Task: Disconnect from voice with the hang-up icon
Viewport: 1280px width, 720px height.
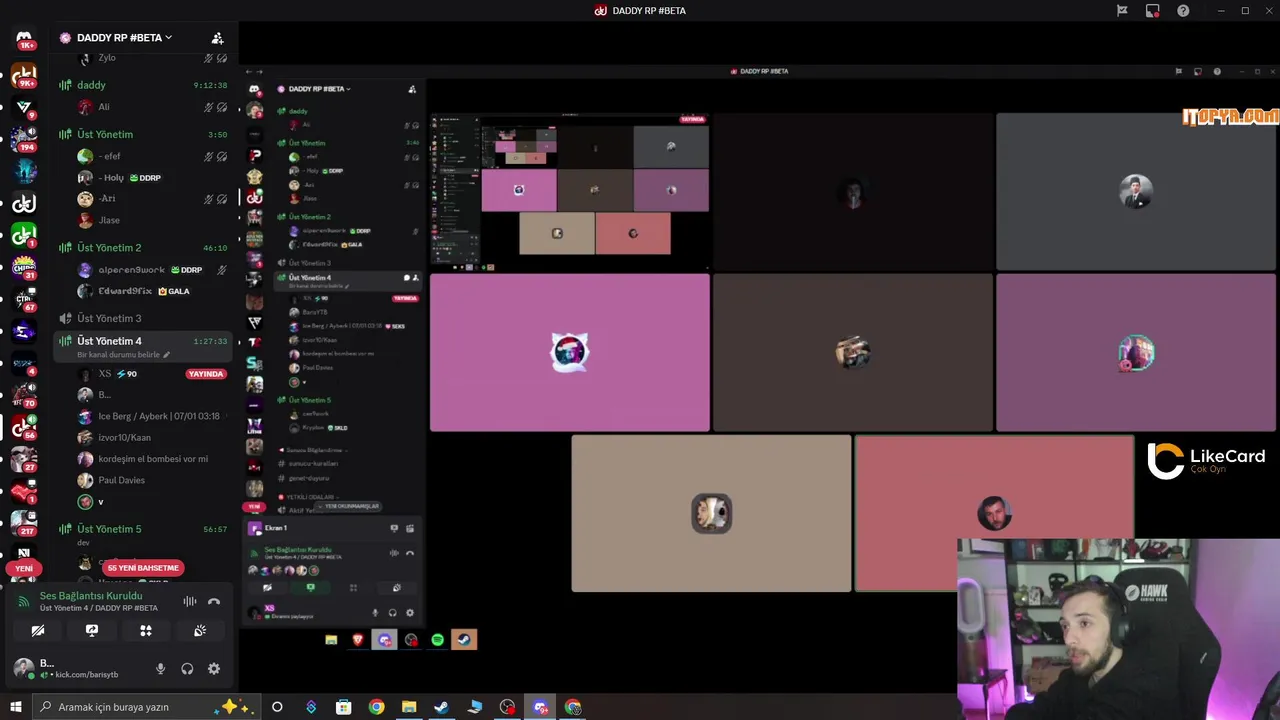Action: (x=213, y=601)
